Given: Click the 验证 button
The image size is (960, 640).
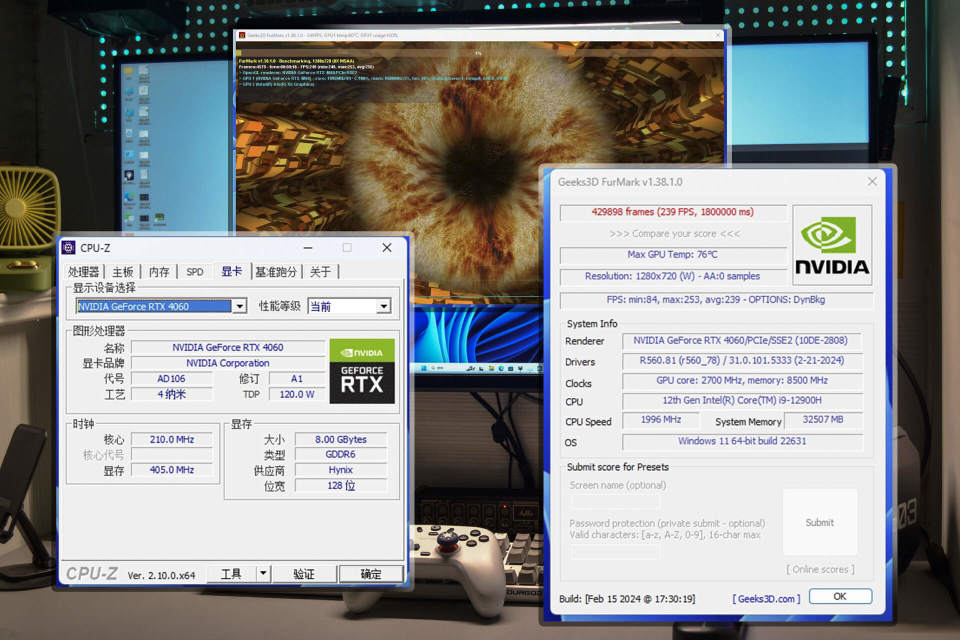Looking at the screenshot, I should pos(304,574).
